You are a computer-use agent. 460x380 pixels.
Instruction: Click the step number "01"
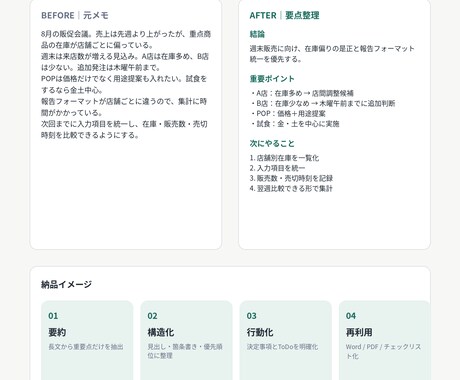point(53,316)
